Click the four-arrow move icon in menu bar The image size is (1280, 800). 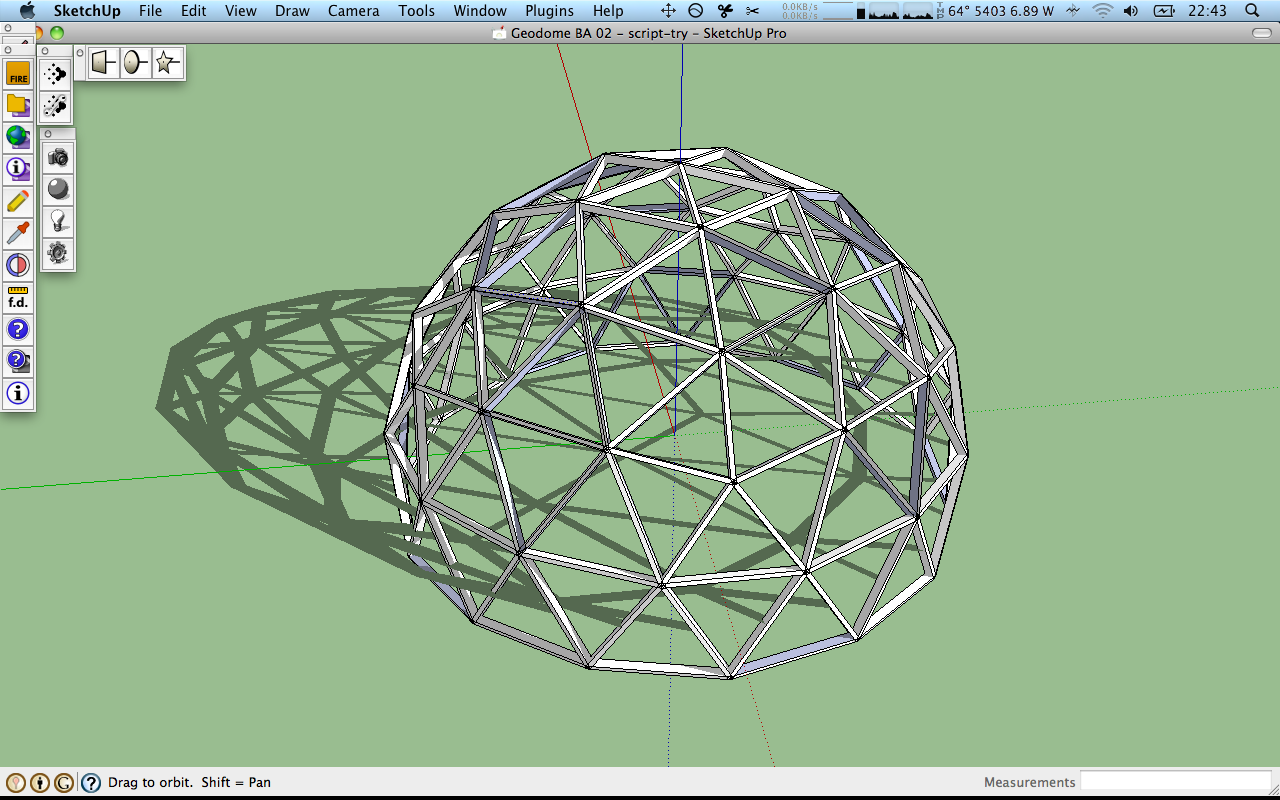coord(668,11)
